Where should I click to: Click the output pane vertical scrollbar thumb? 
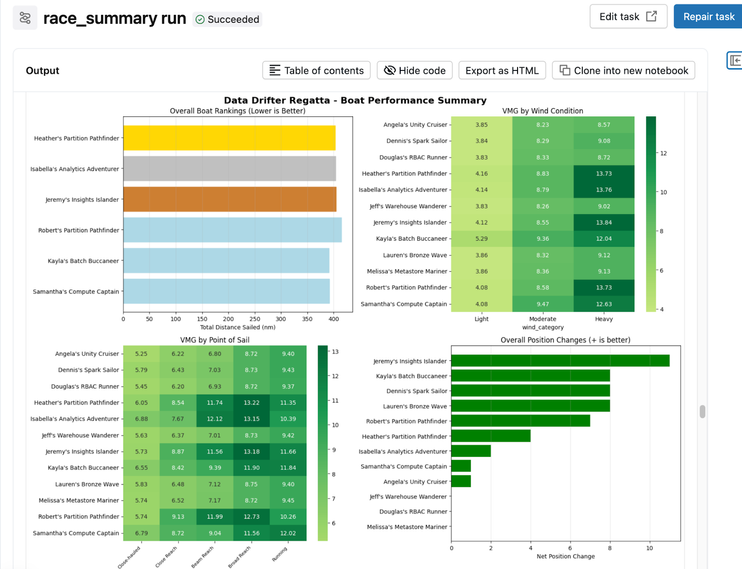tap(702, 411)
